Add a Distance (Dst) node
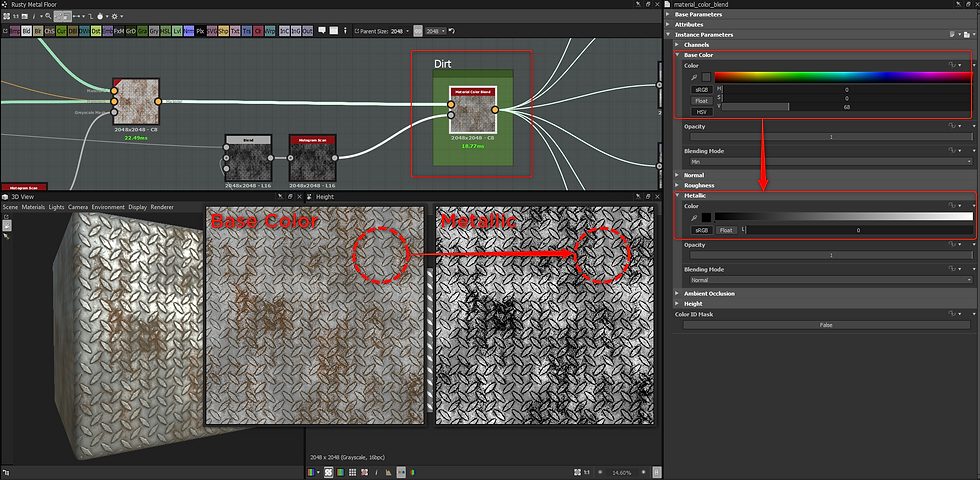Image resolution: width=980 pixels, height=480 pixels. [x=96, y=31]
